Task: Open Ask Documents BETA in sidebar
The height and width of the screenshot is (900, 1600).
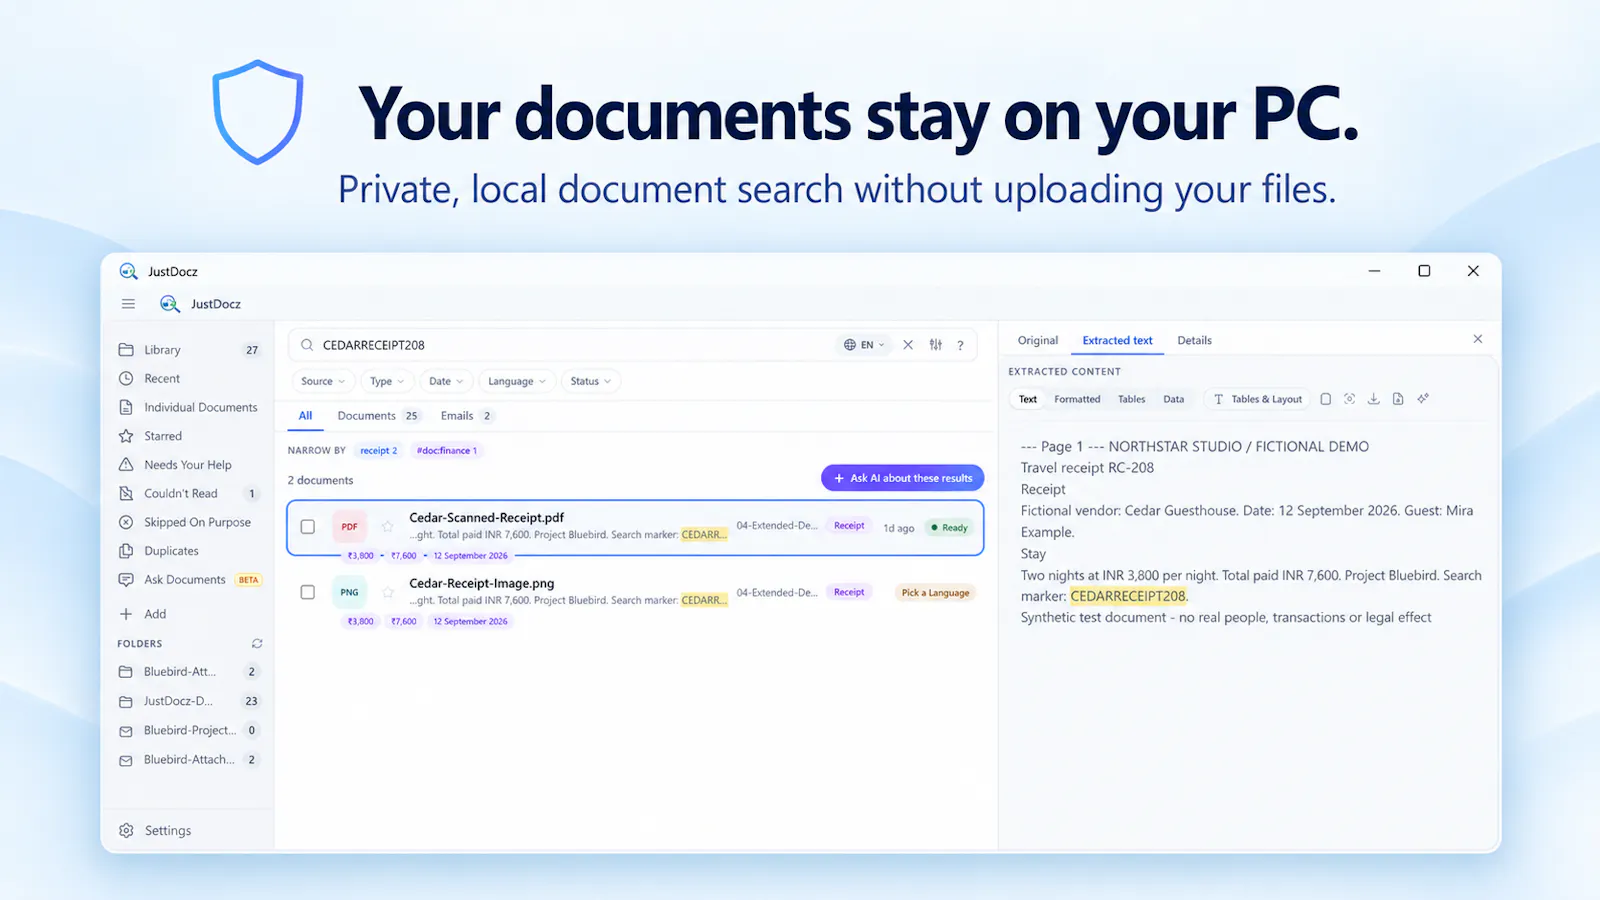Action: (x=190, y=580)
